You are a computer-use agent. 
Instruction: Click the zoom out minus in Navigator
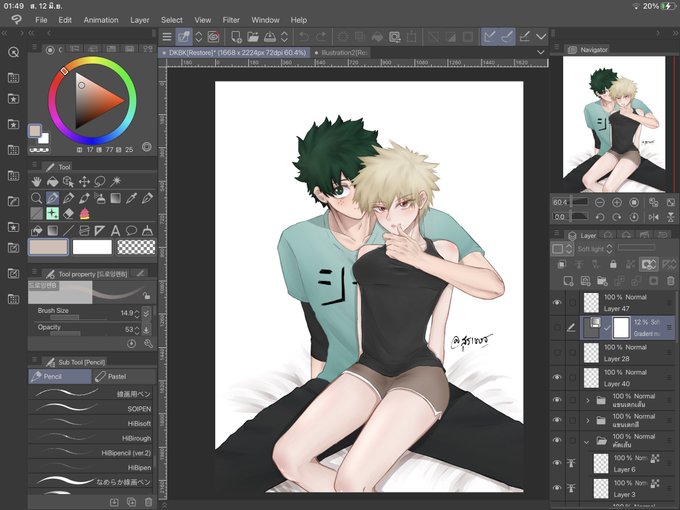600,202
